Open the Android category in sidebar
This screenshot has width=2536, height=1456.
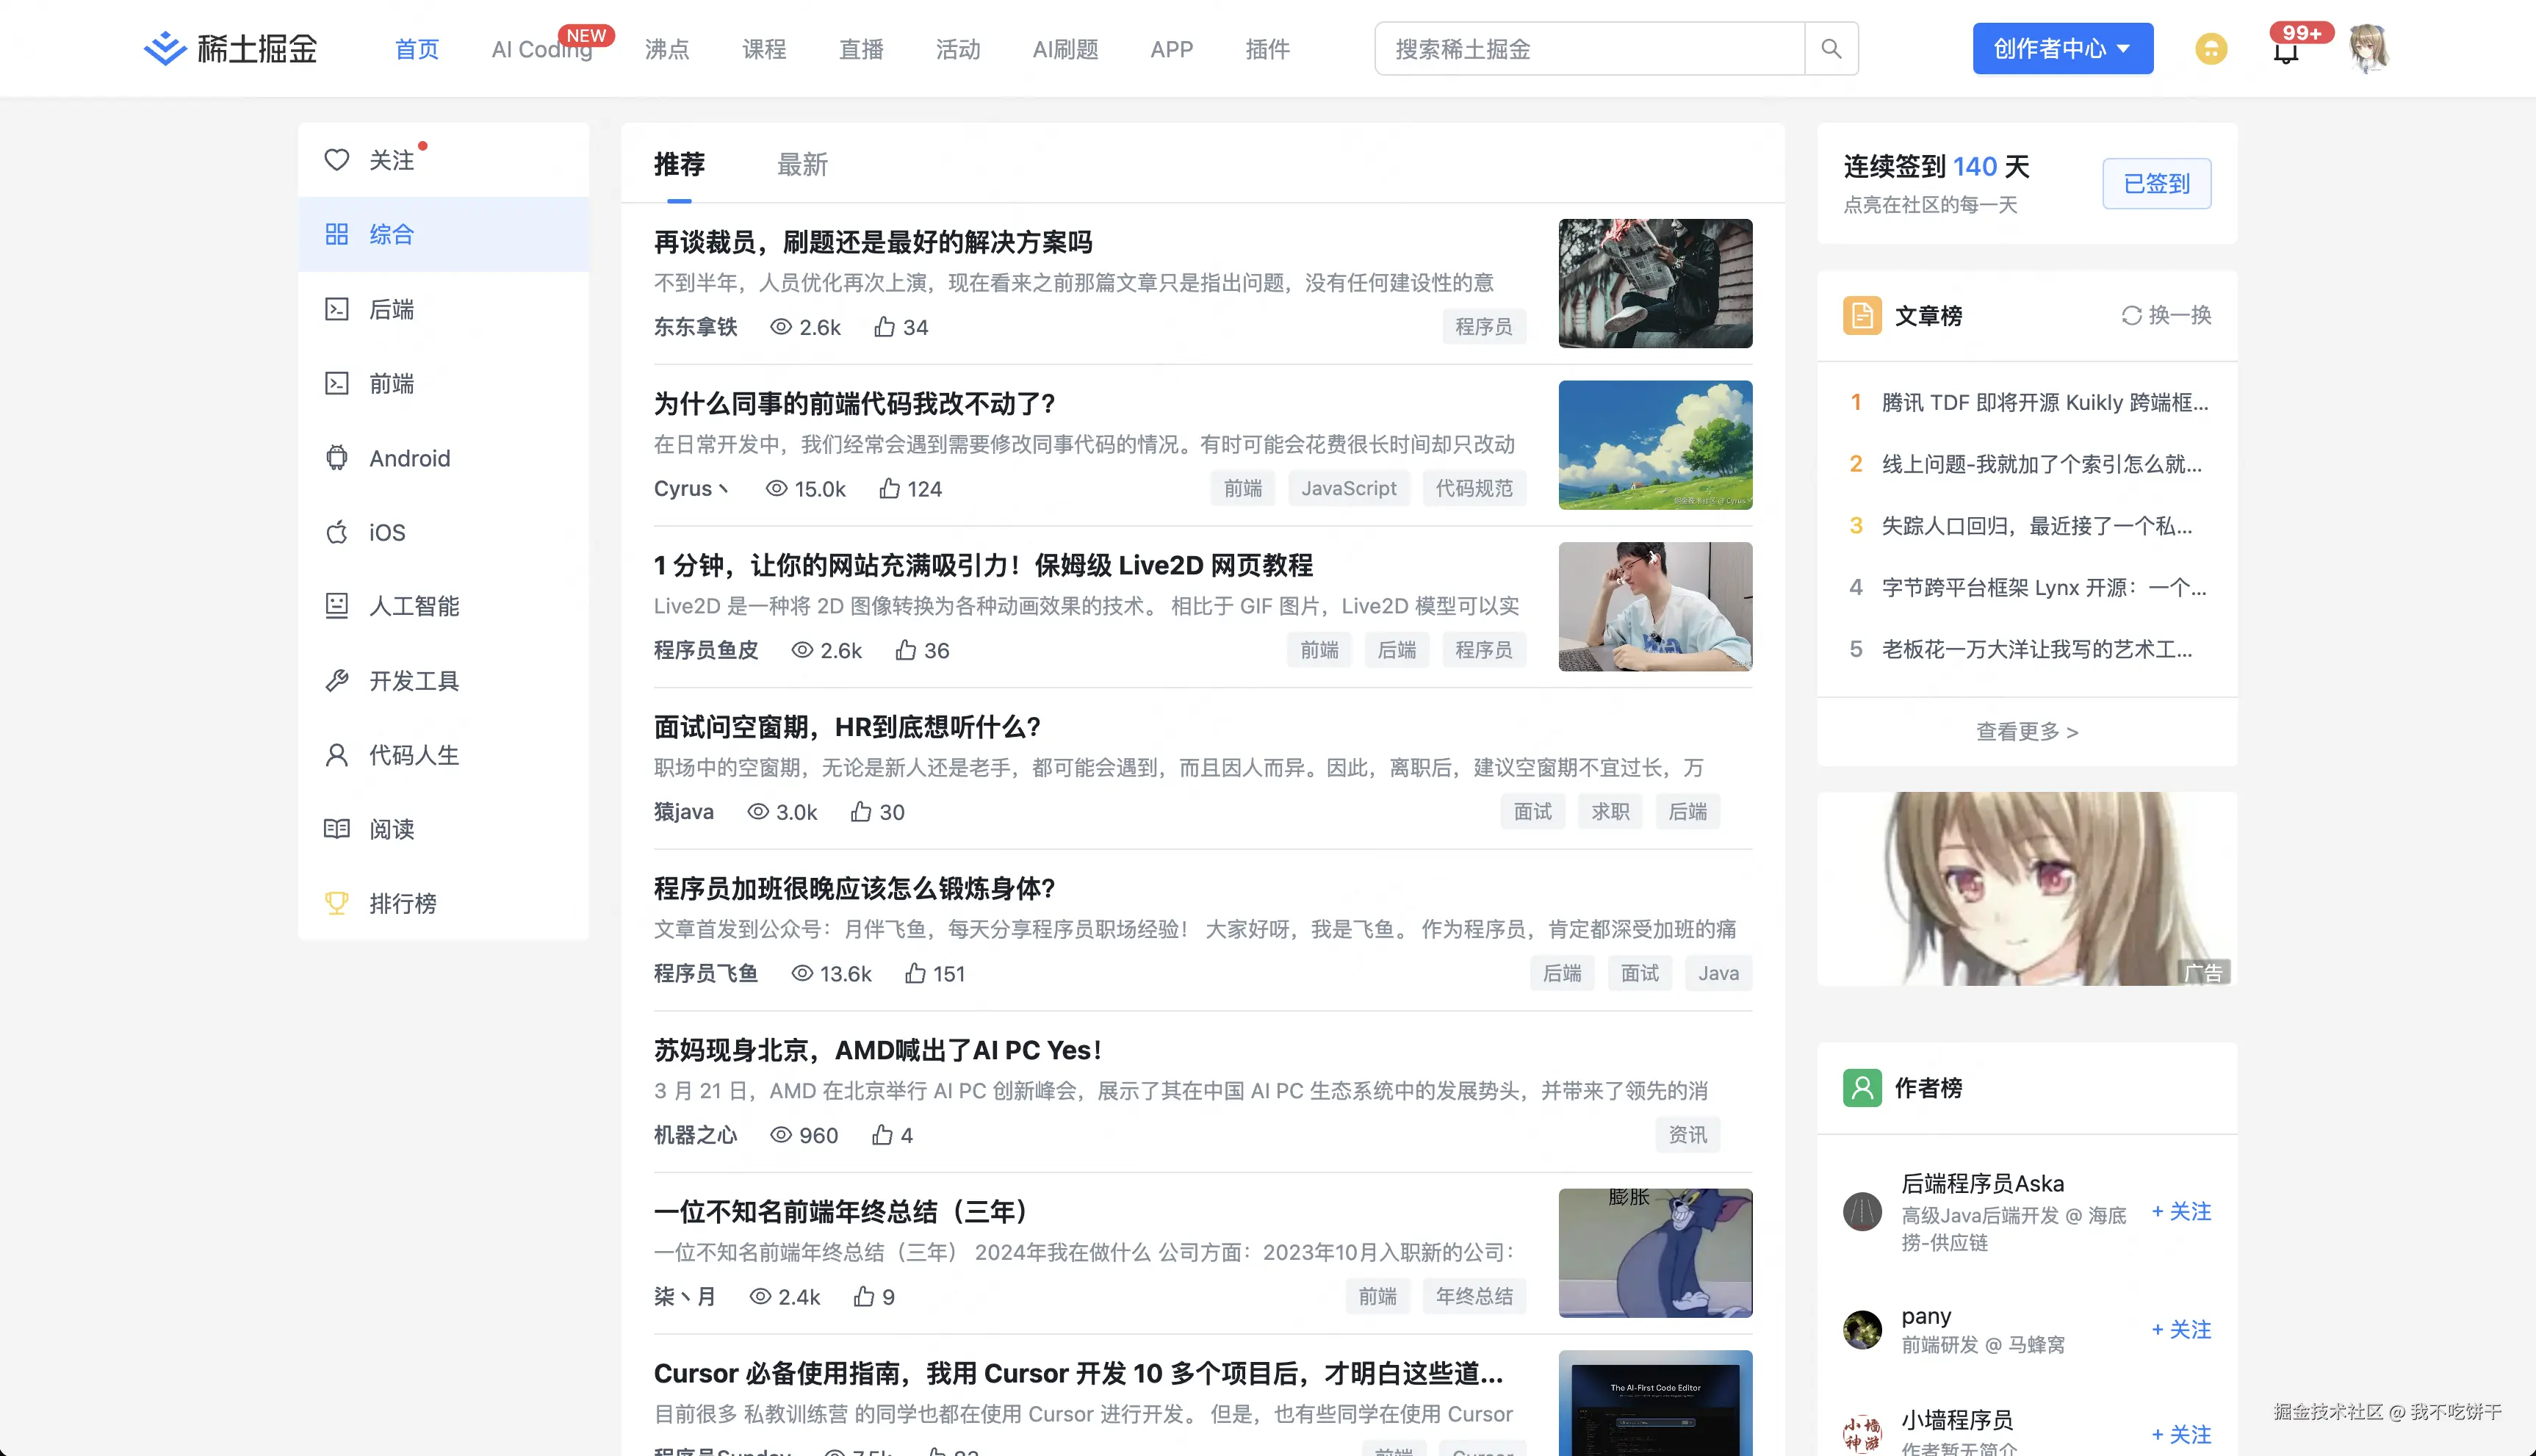(409, 458)
